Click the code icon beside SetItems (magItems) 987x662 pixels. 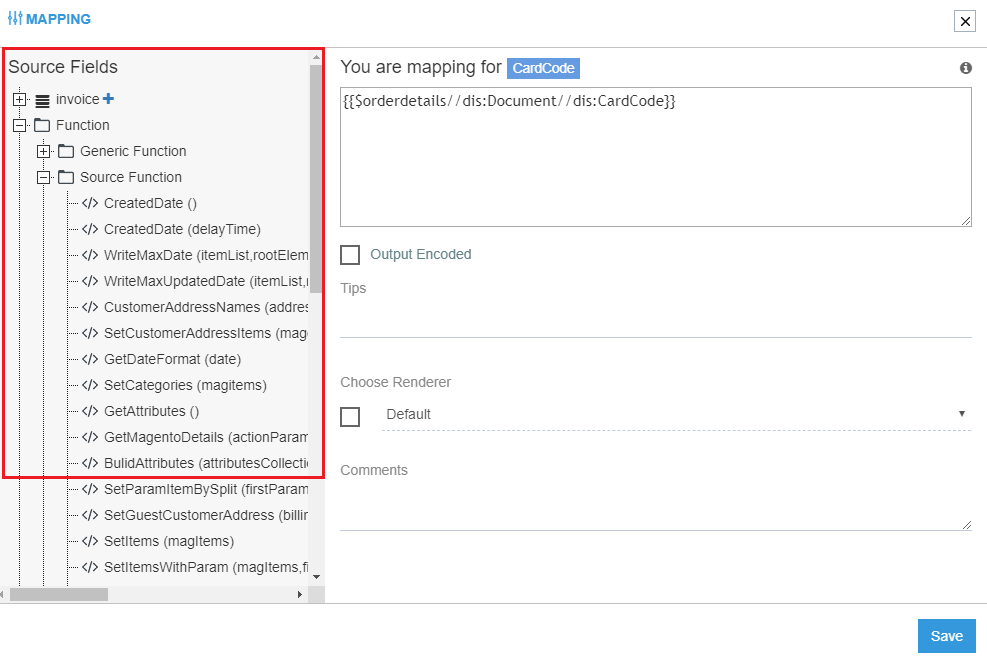90,541
